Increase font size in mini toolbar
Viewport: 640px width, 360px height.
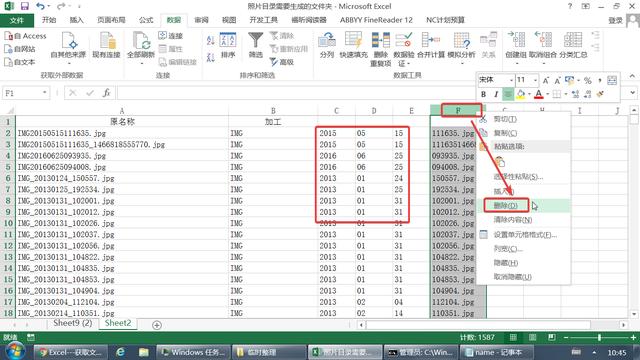coord(546,80)
